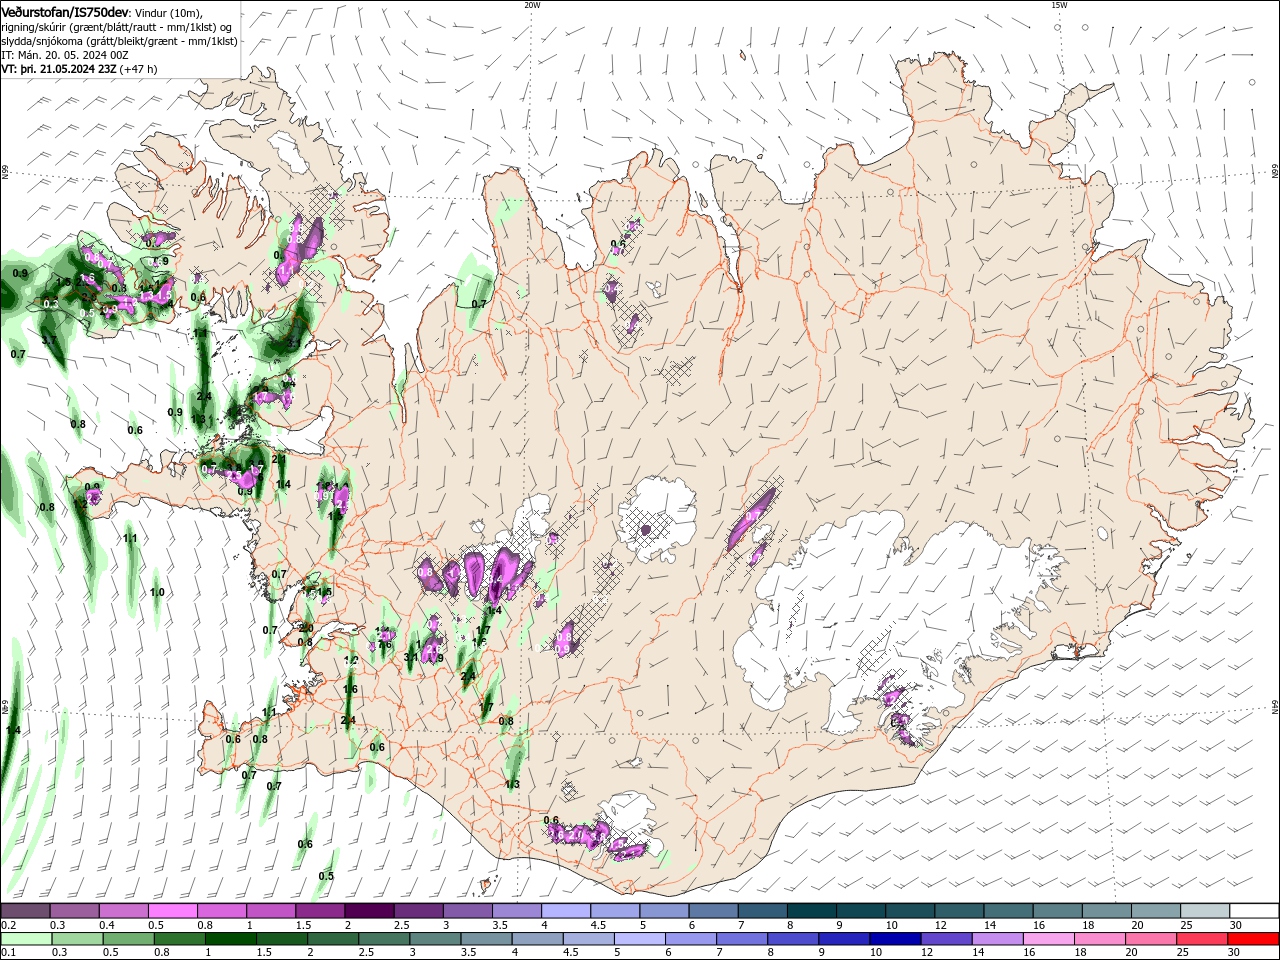Image resolution: width=1280 pixels, height=960 pixels.
Task: Click the 12 violet rain legend swatch
Action: tap(945, 939)
